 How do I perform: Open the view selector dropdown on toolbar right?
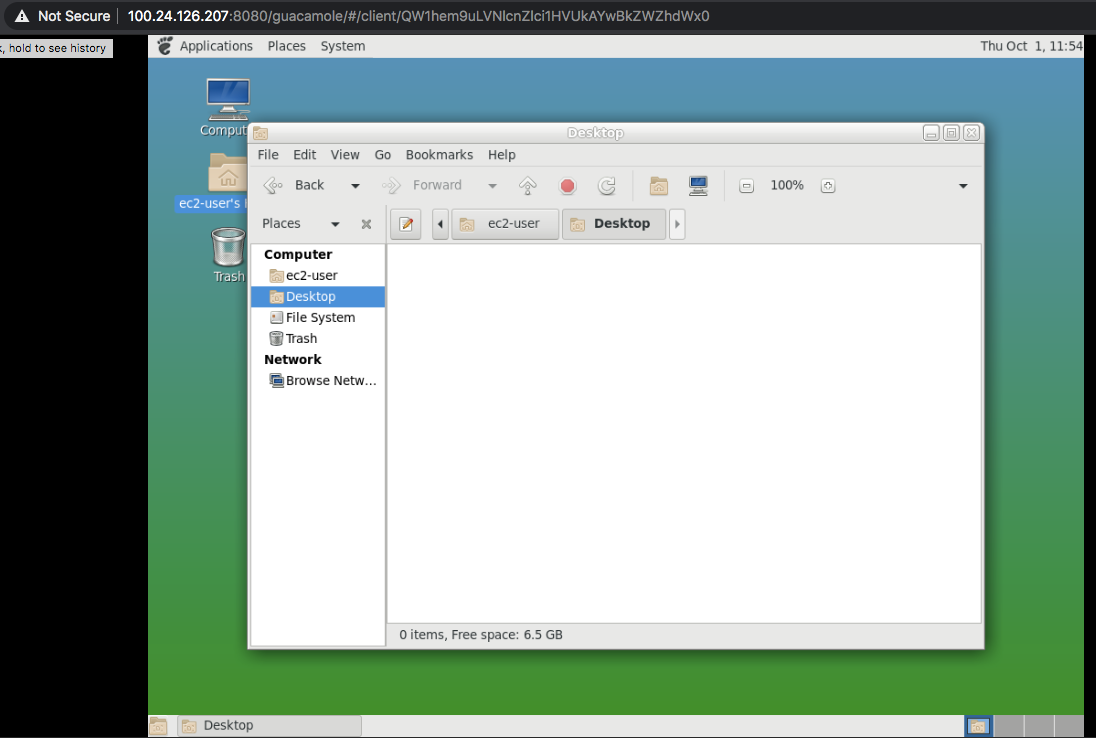tap(963, 185)
